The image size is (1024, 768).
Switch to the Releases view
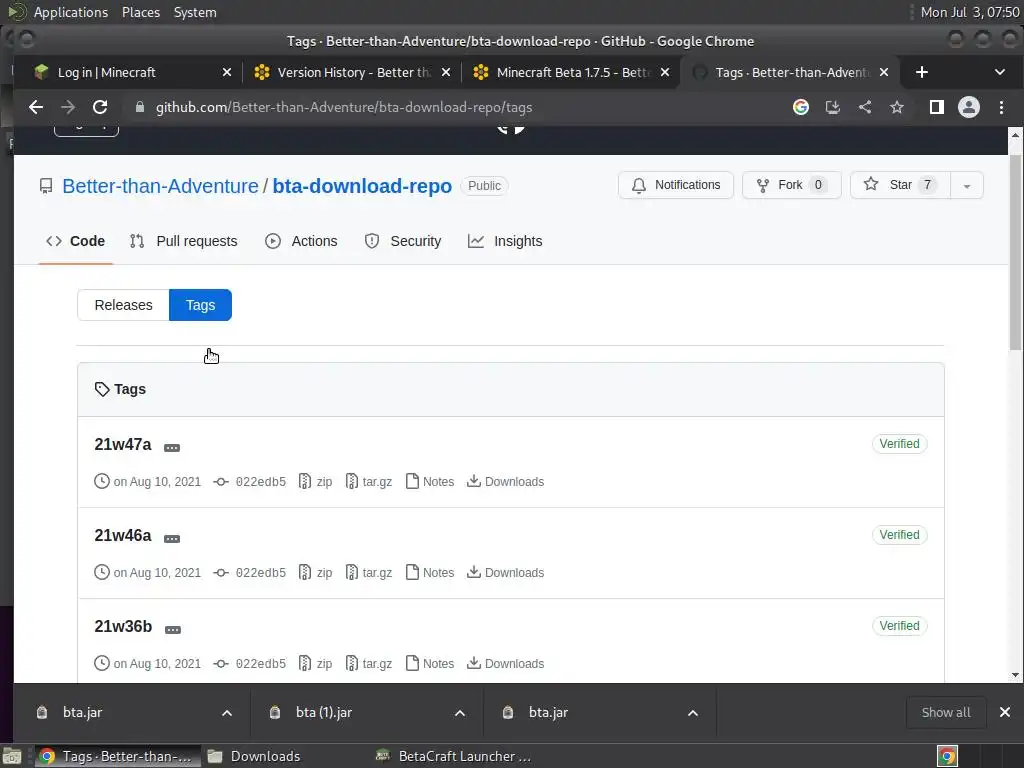tap(123, 305)
